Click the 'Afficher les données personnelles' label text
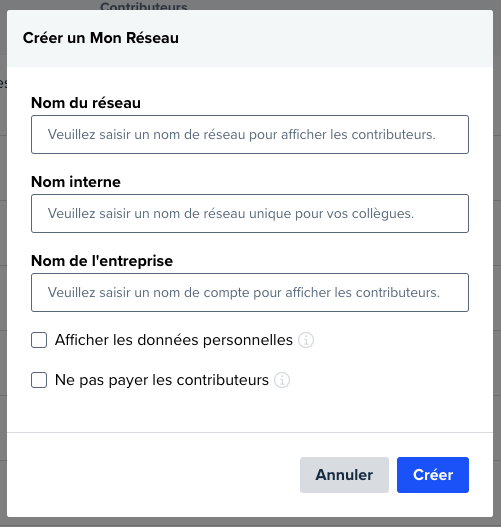 (174, 340)
